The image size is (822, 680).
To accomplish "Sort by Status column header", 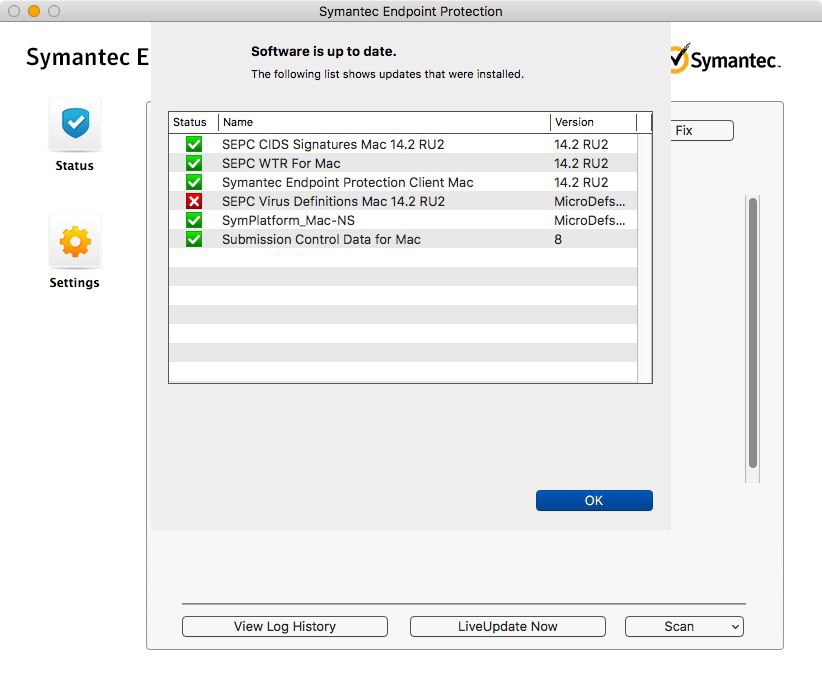I will (193, 122).
